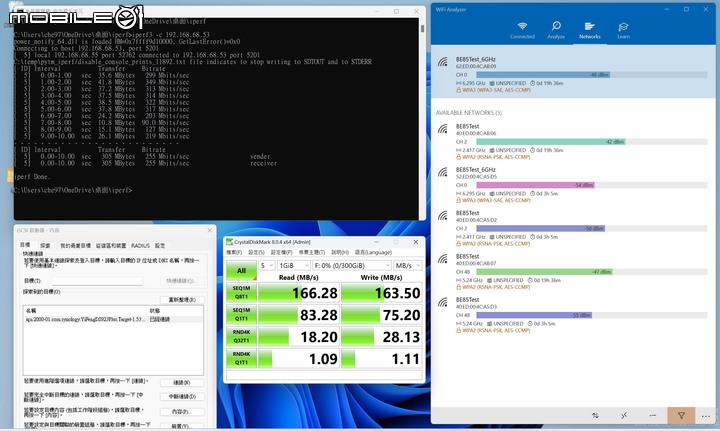This screenshot has height=431, width=720.
Task: Click Wi-Fi signal icon of network 40:ED:00:4C:A5:D2
Action: (443, 215)
